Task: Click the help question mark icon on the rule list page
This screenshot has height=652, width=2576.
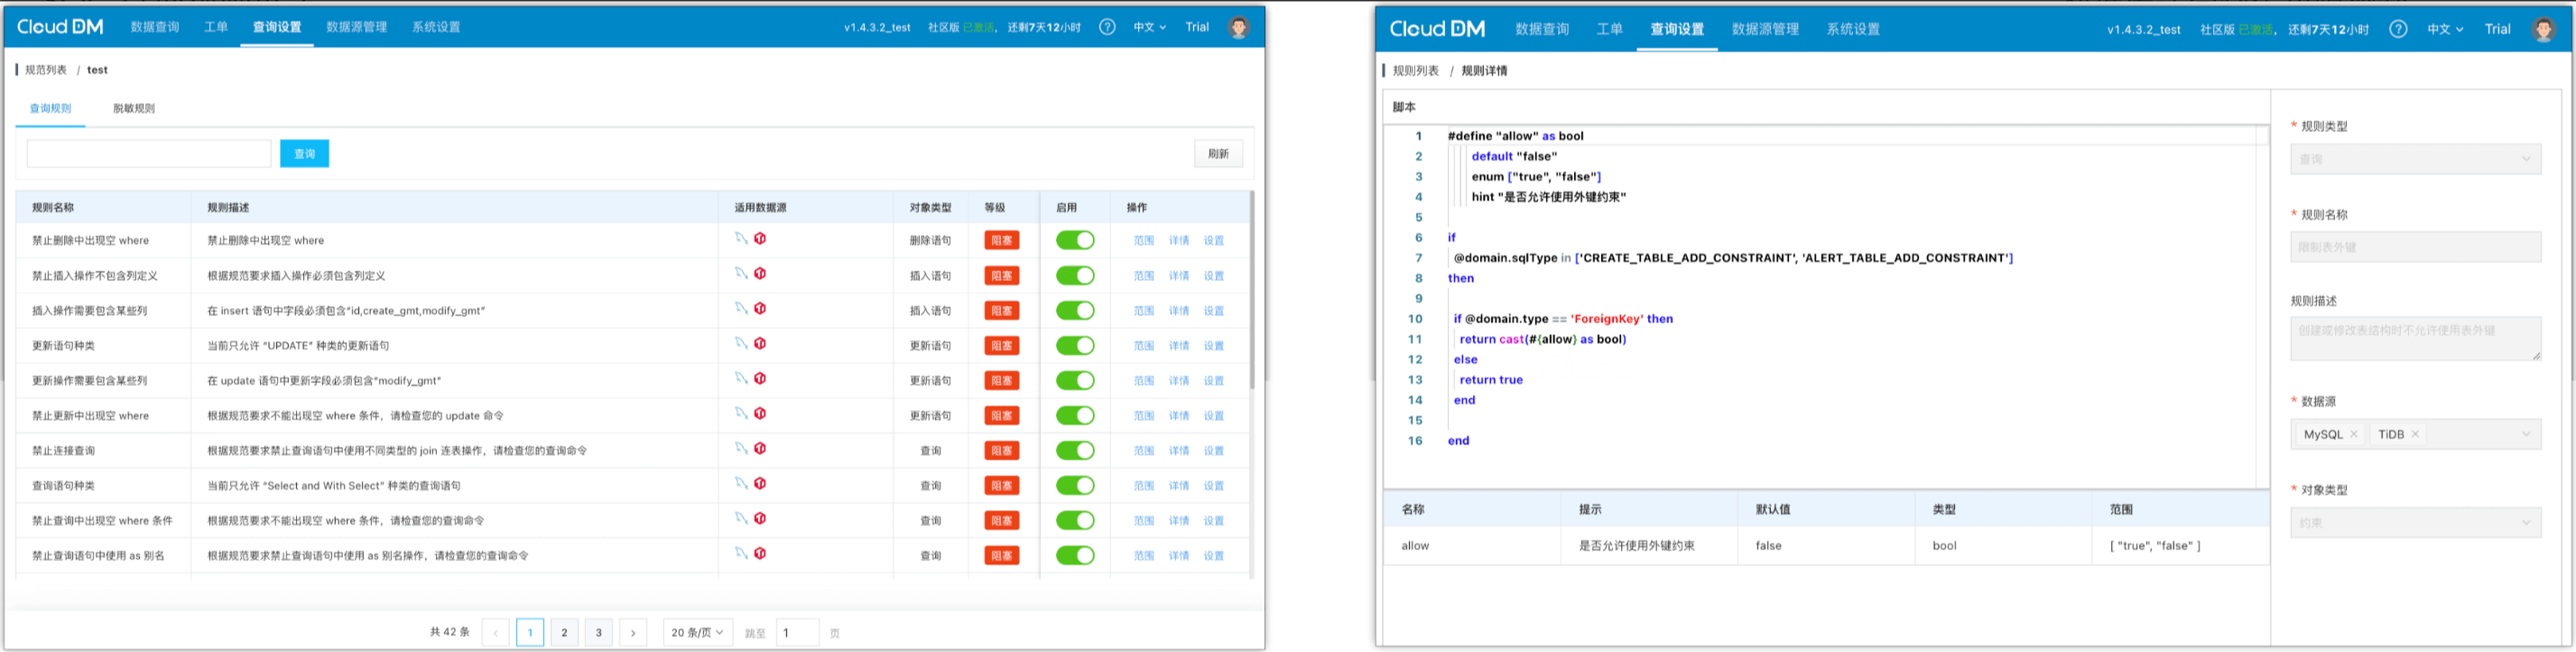Action: (1106, 27)
